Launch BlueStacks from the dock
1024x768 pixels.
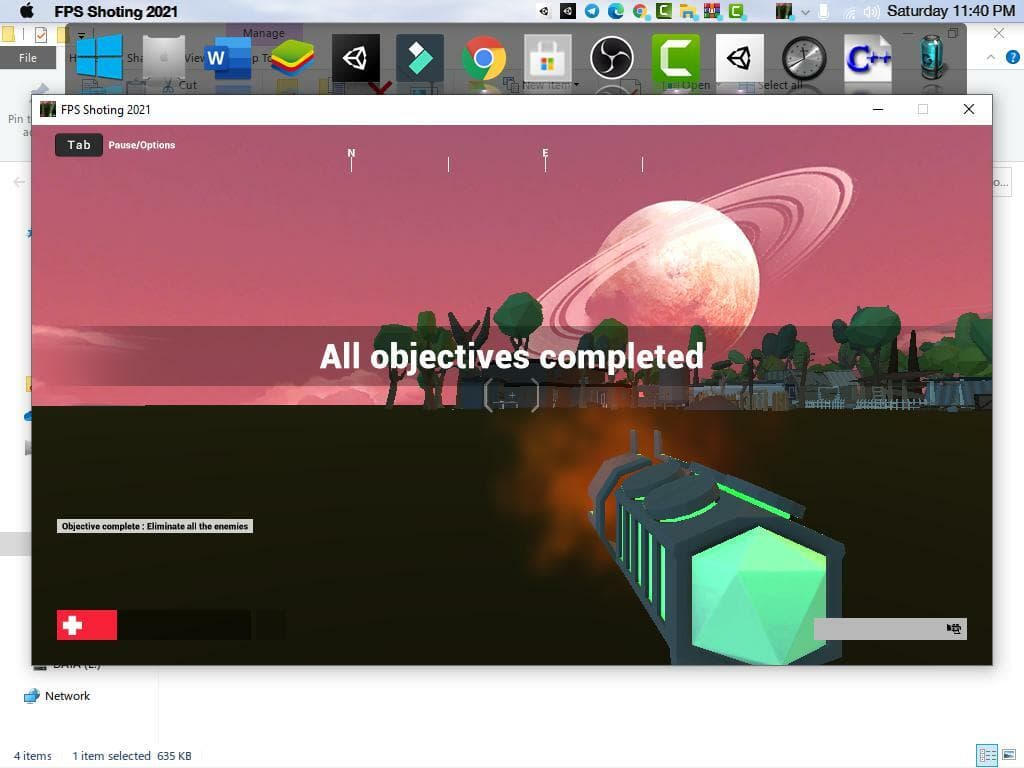click(x=291, y=57)
